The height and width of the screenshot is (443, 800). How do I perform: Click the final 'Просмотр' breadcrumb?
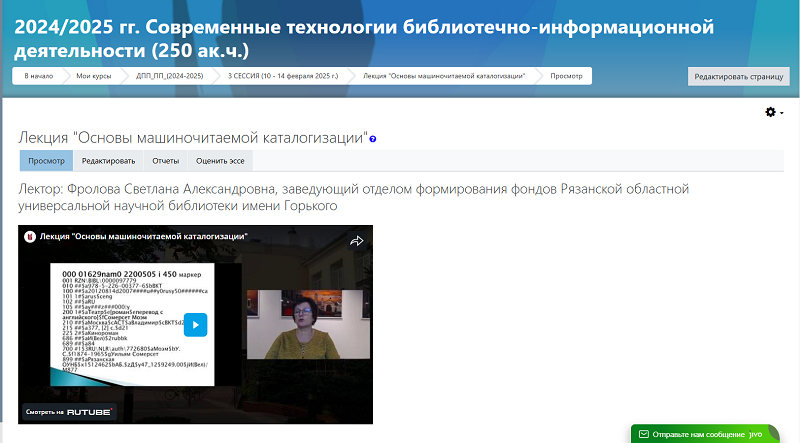click(566, 76)
